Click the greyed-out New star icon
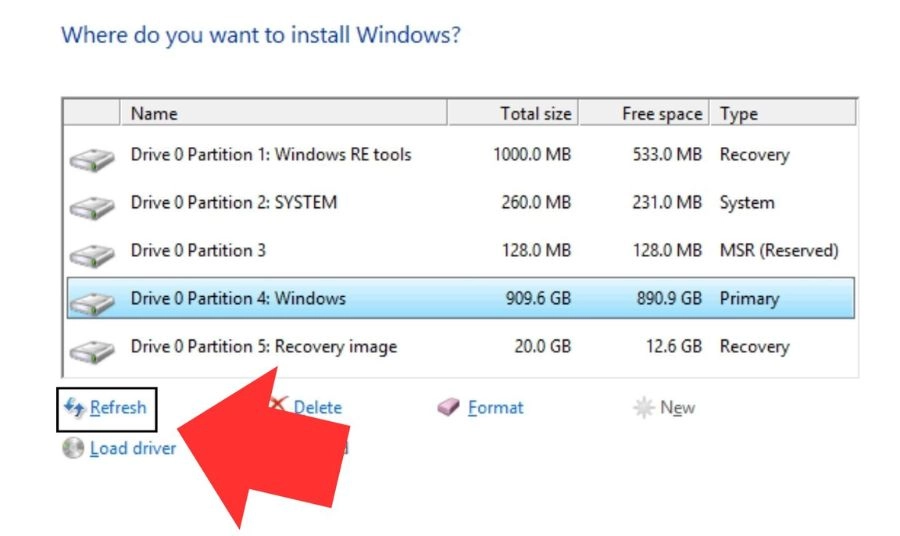The width and height of the screenshot is (900, 536). point(644,408)
